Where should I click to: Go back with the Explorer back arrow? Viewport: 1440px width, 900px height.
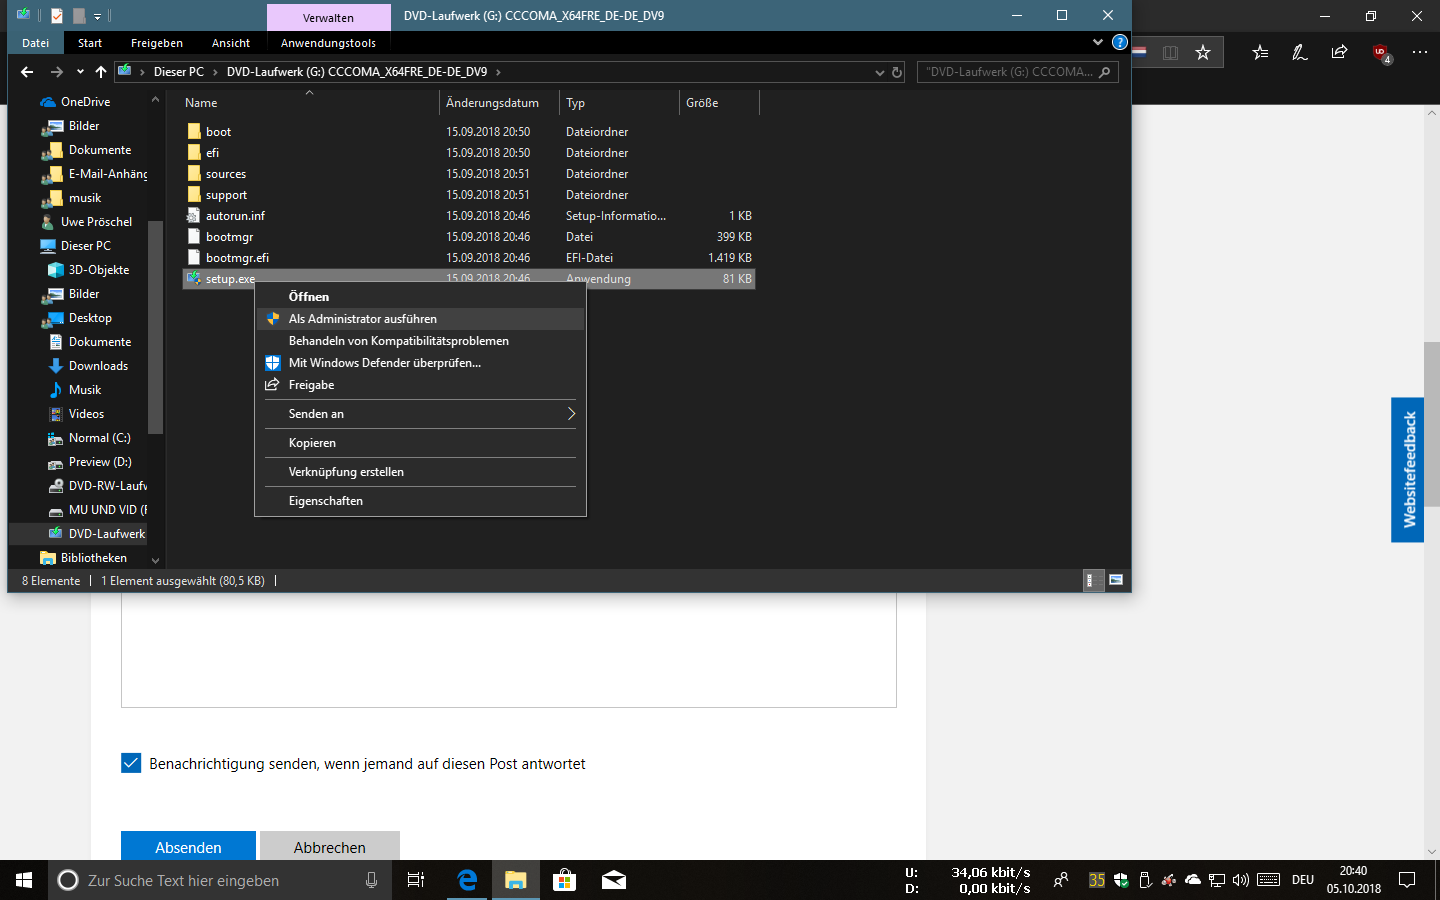coord(27,72)
